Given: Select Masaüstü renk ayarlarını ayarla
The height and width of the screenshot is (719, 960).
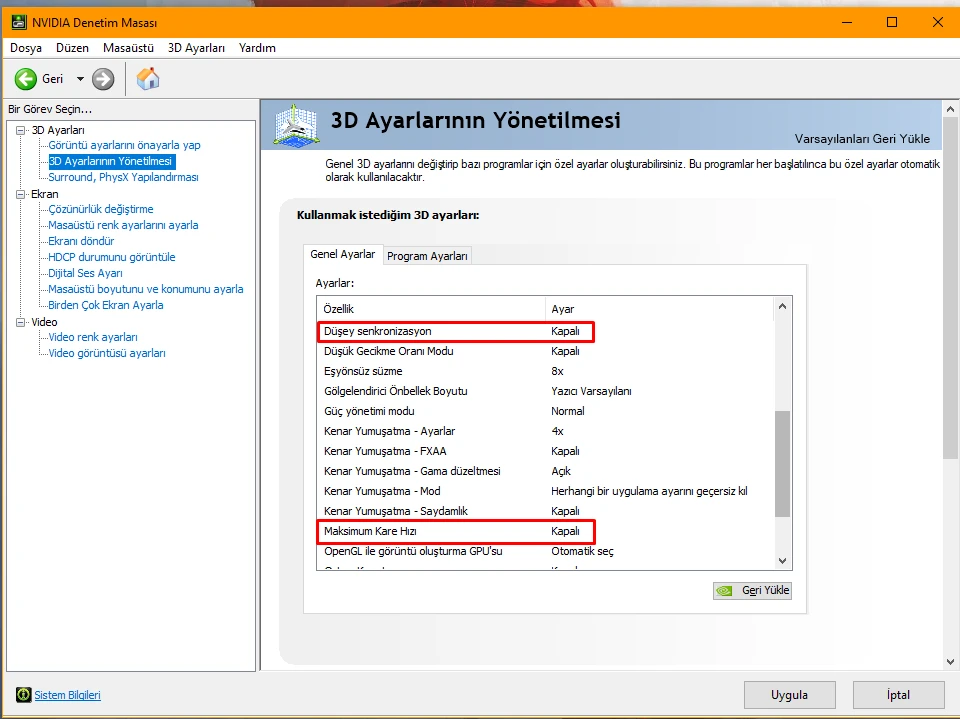Looking at the screenshot, I should [x=124, y=225].
